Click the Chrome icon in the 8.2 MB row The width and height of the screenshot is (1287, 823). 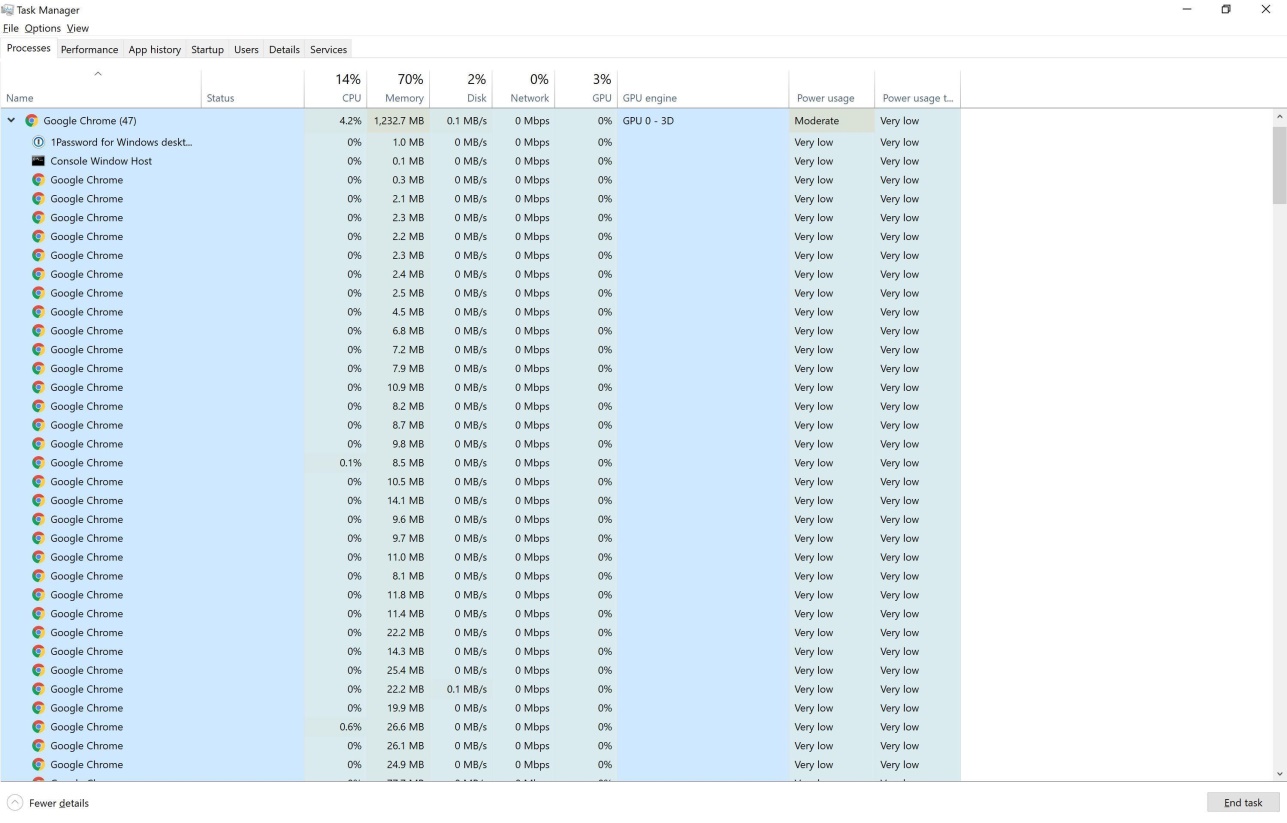(x=38, y=406)
